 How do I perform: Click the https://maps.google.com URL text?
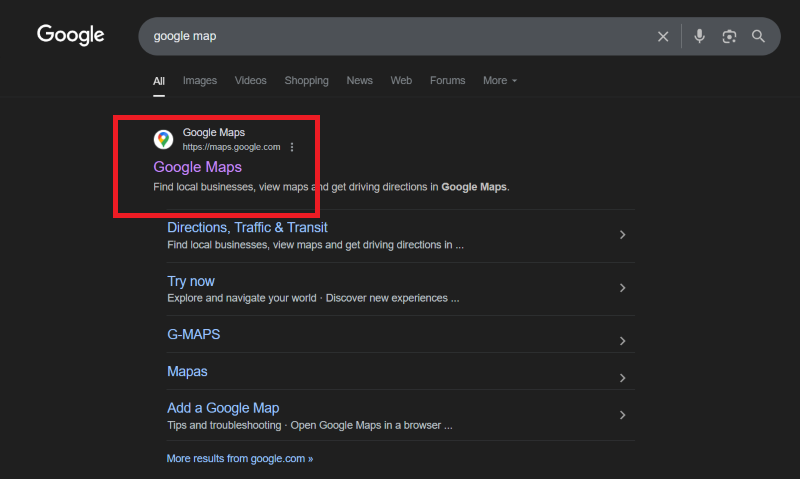[231, 147]
